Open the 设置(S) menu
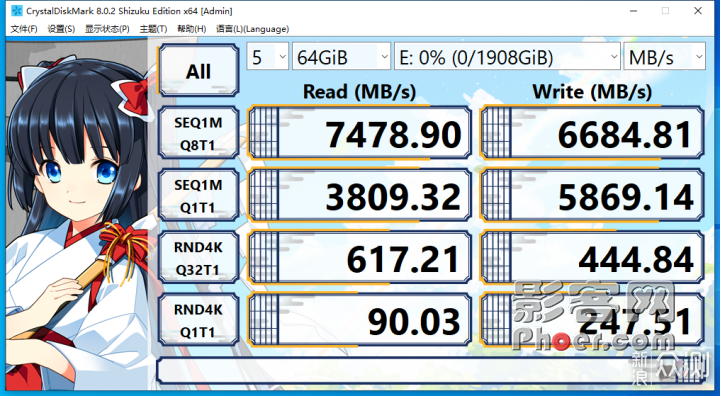This screenshot has height=396, width=720. (61, 29)
